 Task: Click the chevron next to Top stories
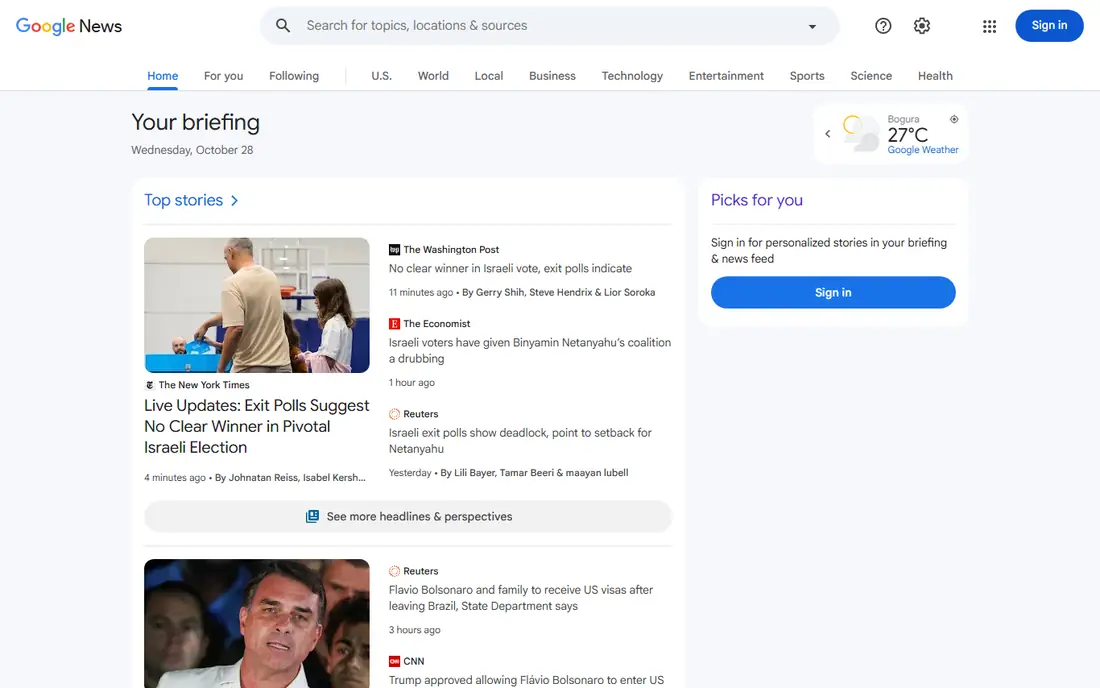click(x=234, y=201)
